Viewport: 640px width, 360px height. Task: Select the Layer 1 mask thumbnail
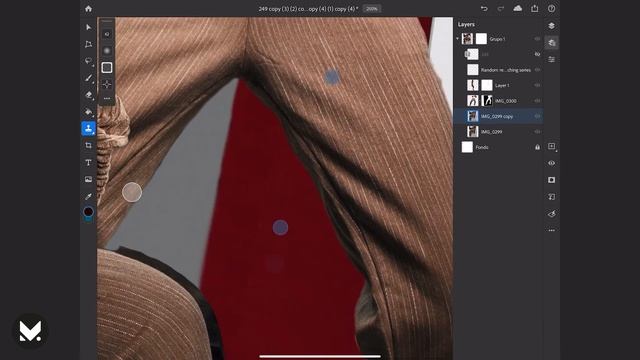click(487, 85)
